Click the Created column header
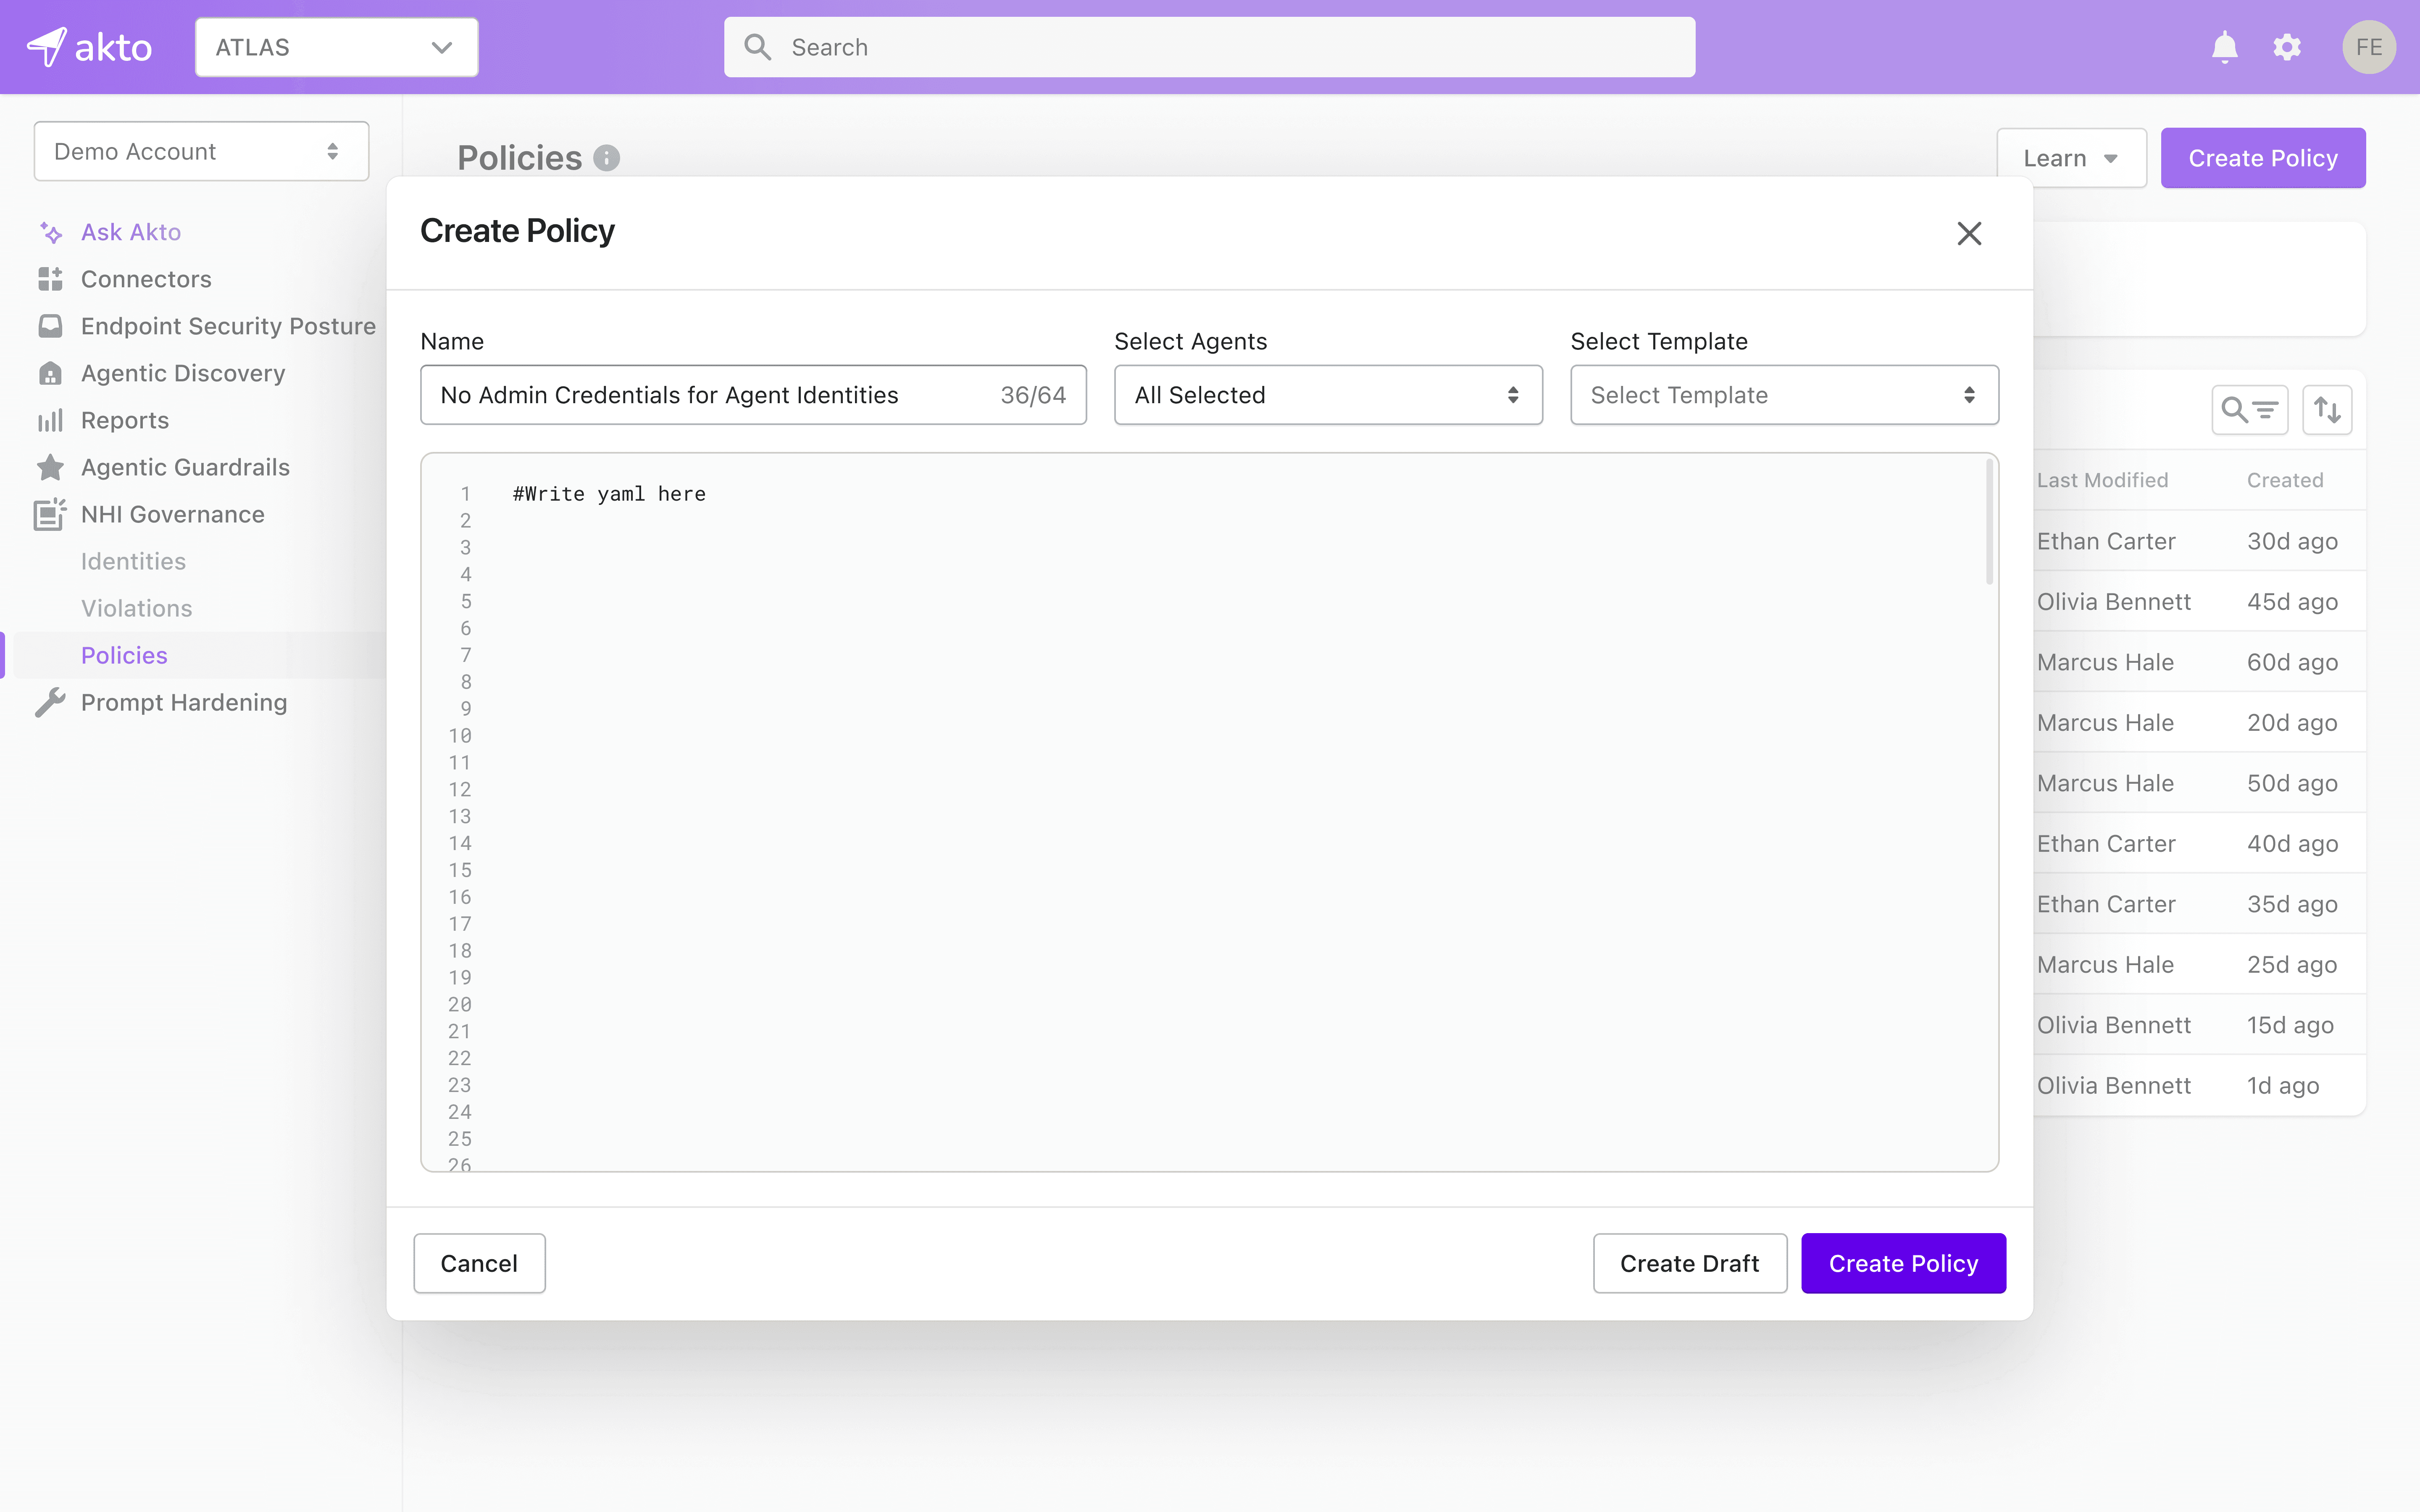This screenshot has height=1512, width=2420. click(2285, 480)
